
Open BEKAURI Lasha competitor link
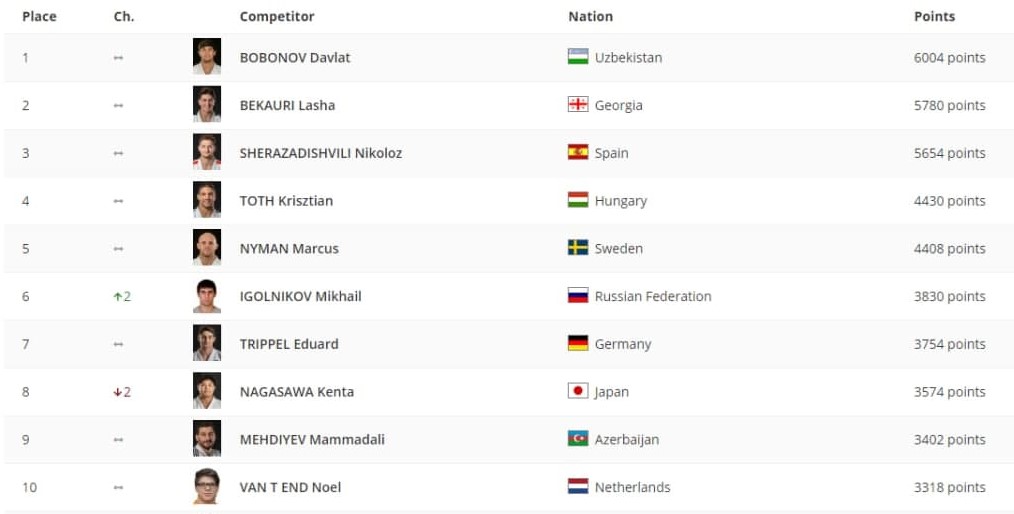click(x=287, y=105)
